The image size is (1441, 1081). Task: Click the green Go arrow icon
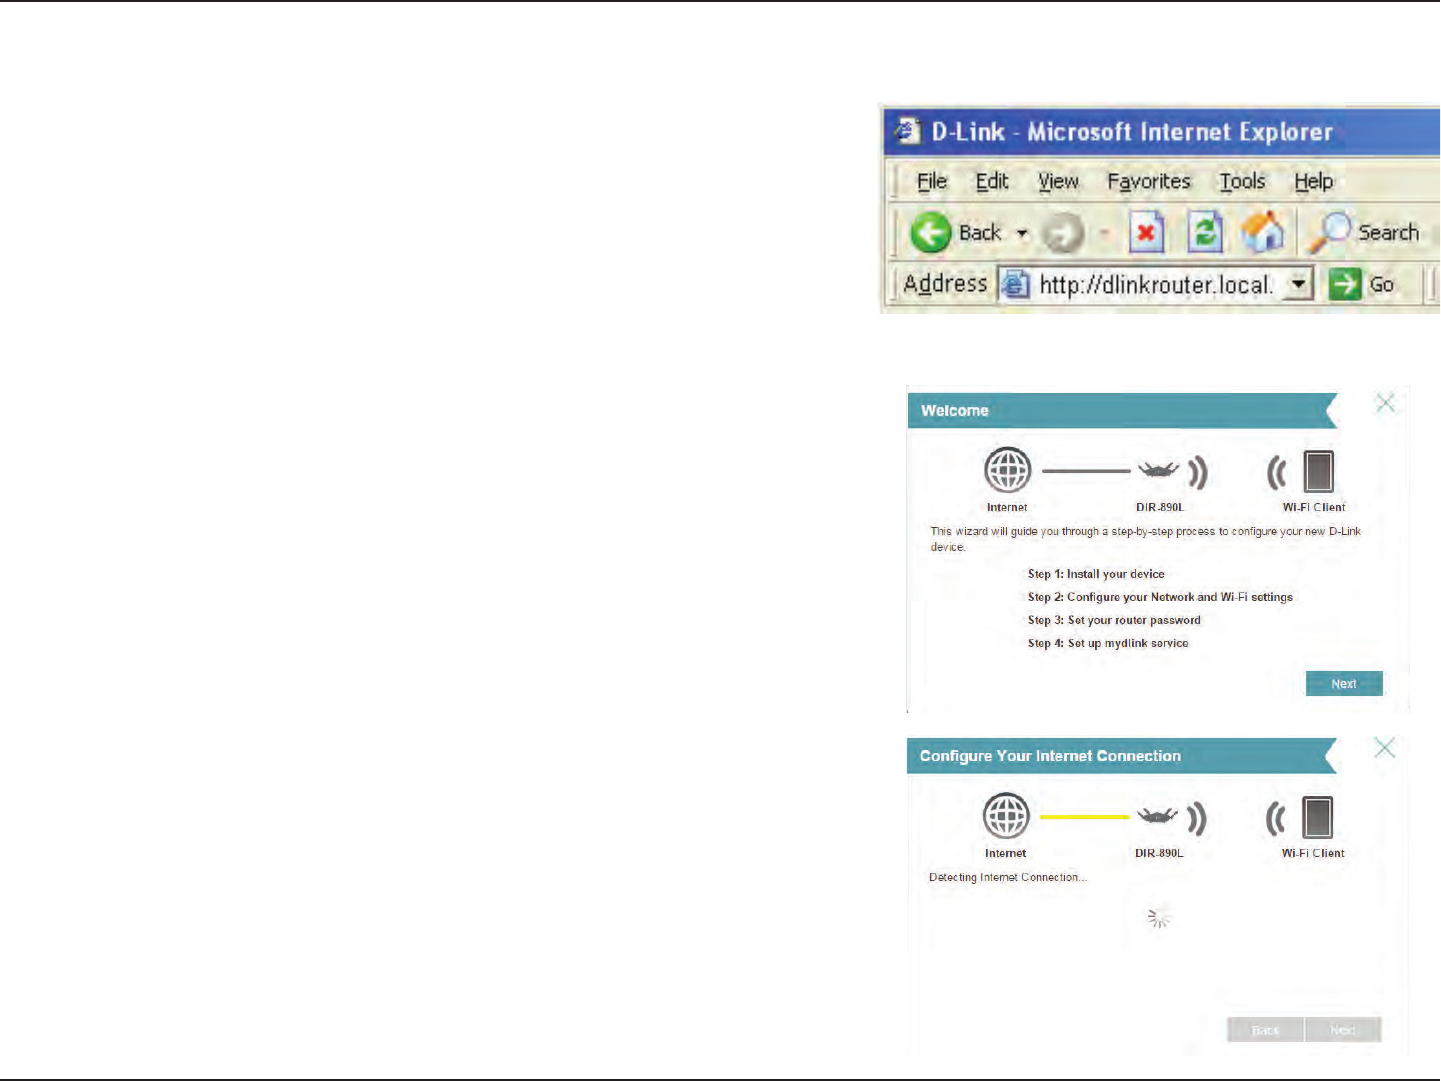1345,285
